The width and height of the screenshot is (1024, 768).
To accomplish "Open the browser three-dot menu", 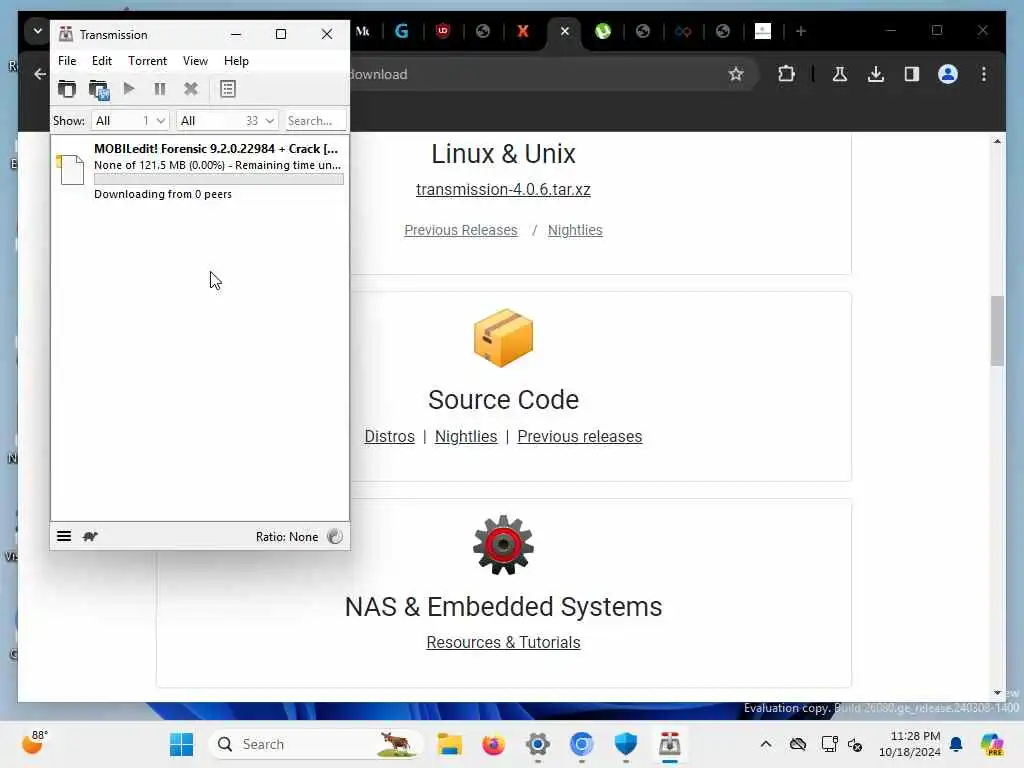I will click(x=984, y=74).
